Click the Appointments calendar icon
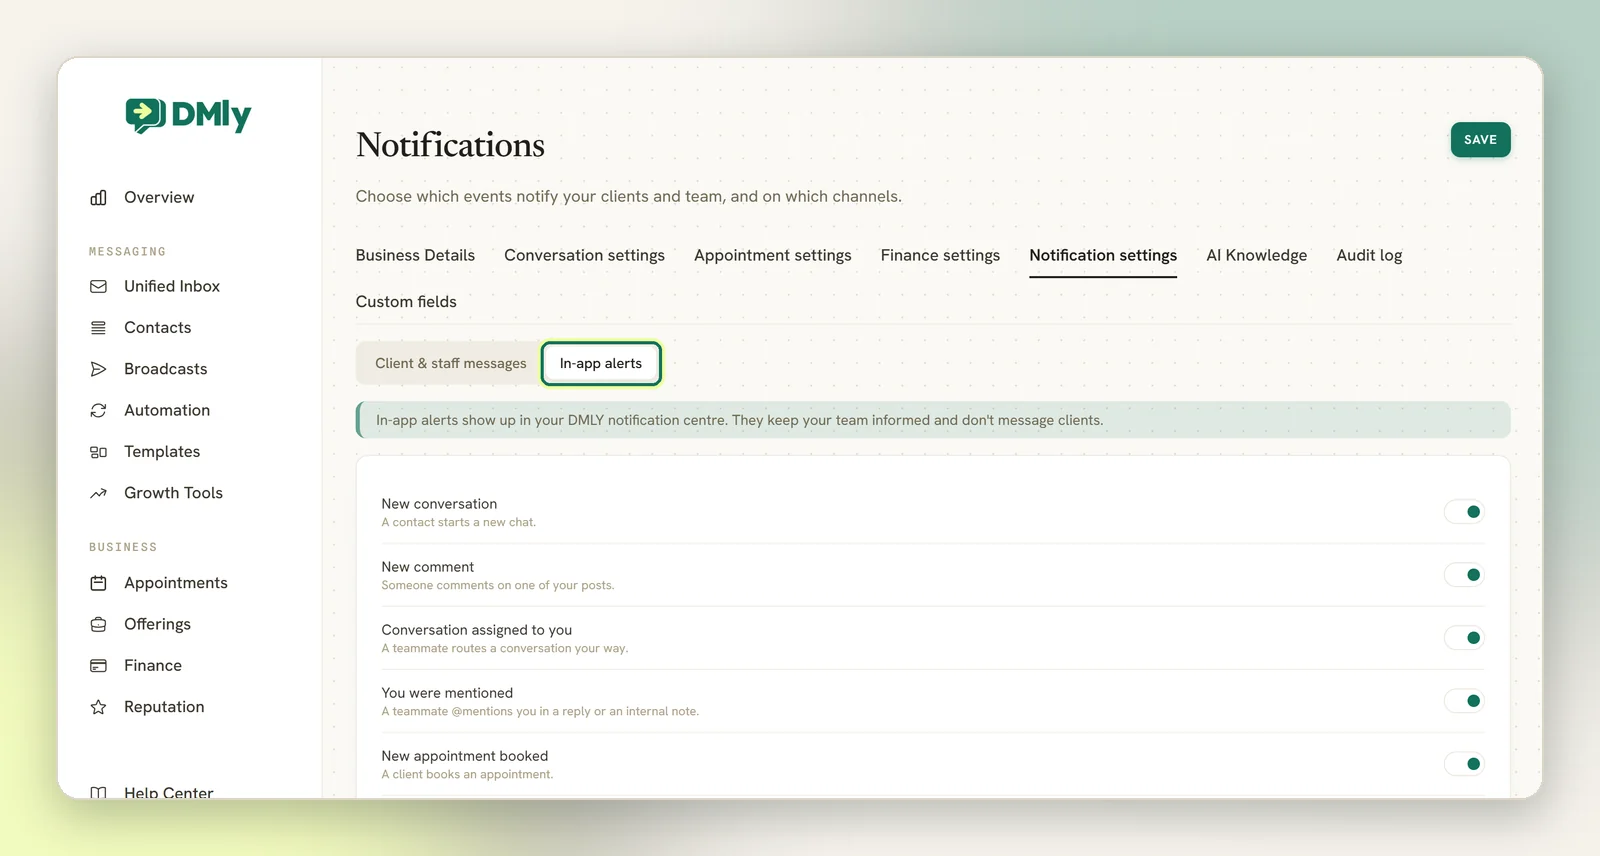Screen dimensions: 1600x856 tap(98, 583)
